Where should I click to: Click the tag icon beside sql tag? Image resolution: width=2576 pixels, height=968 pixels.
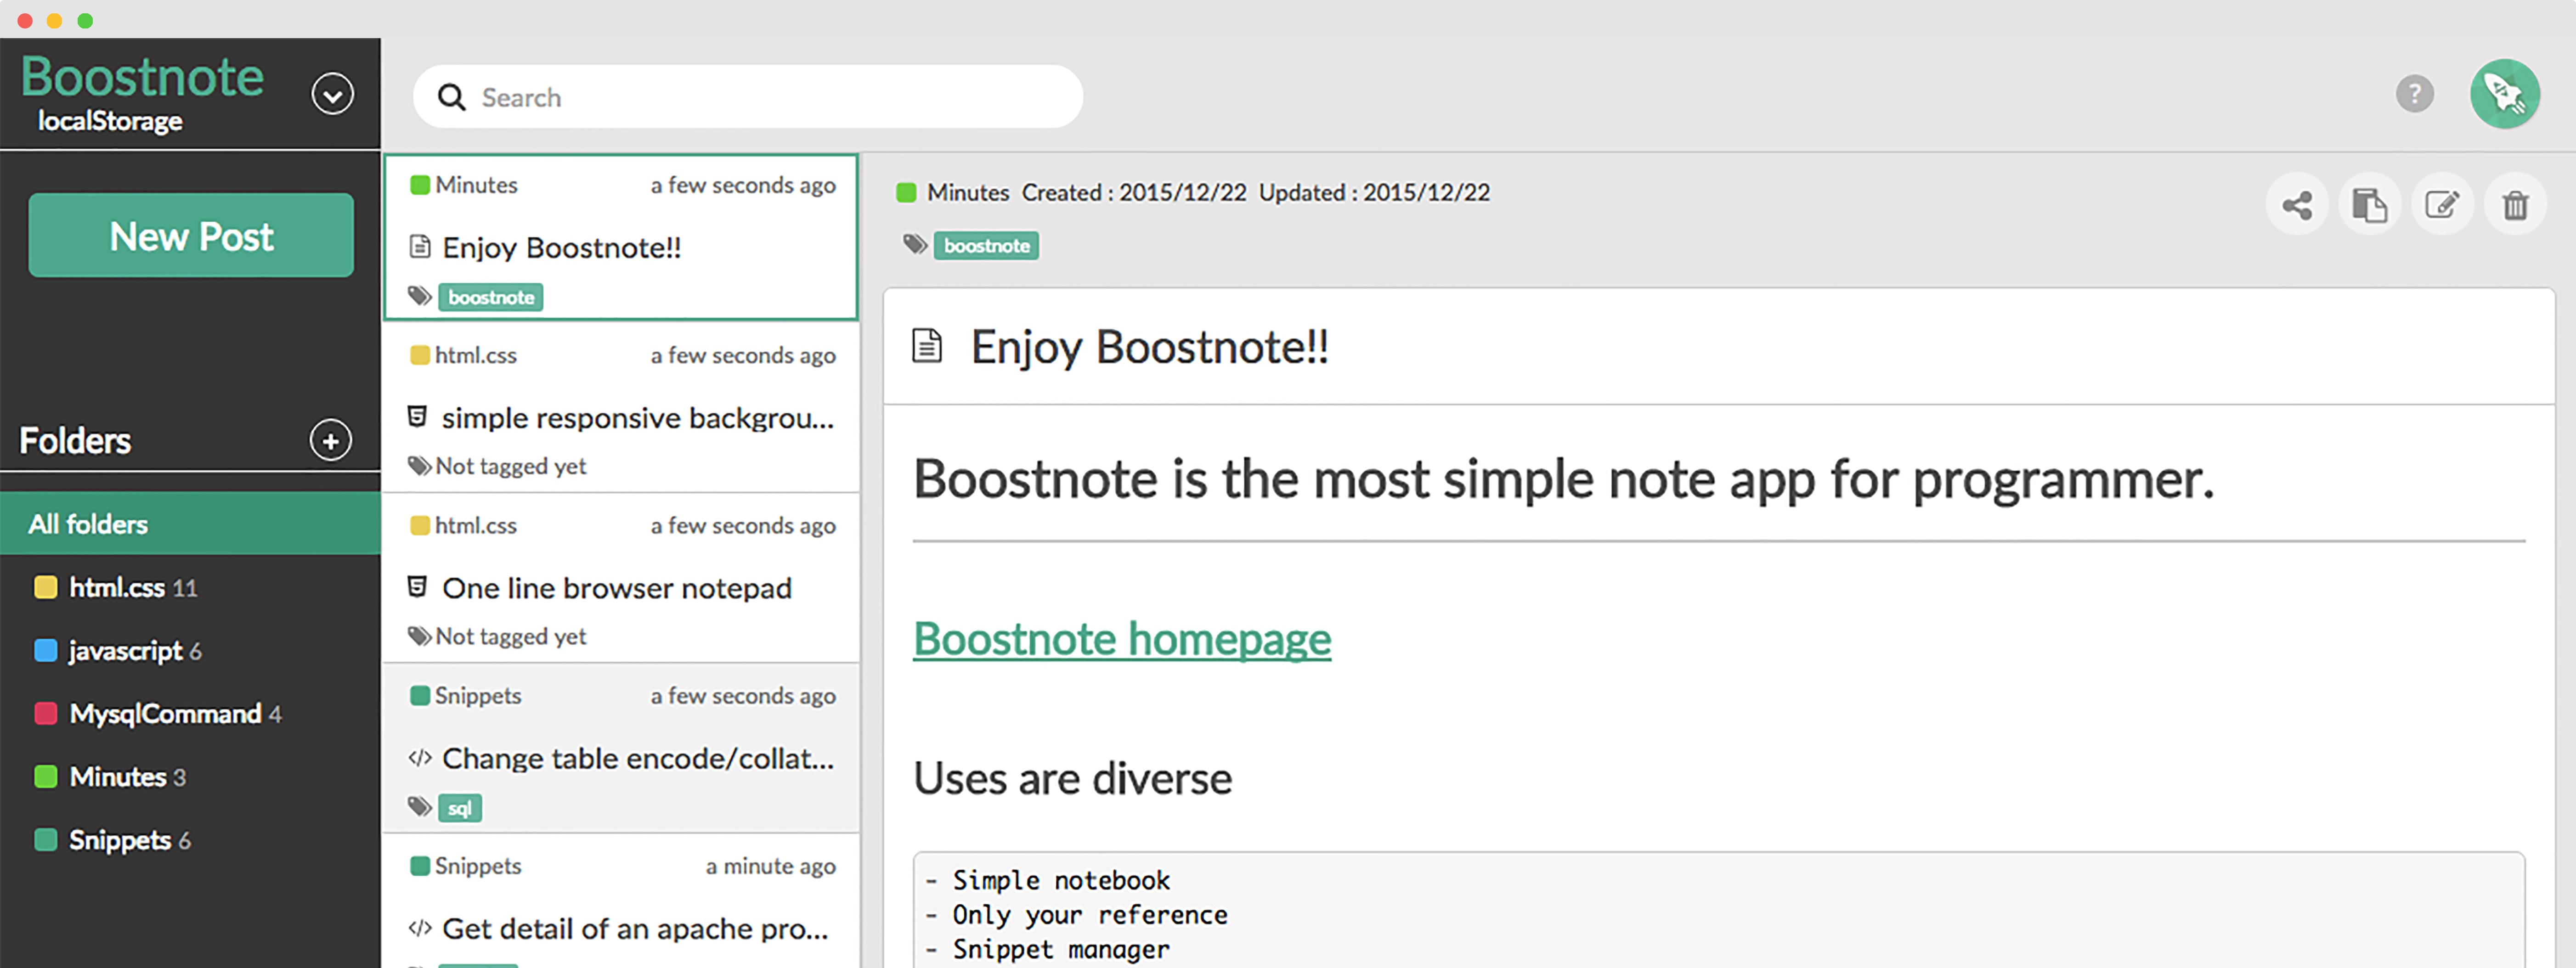pyautogui.click(x=420, y=806)
